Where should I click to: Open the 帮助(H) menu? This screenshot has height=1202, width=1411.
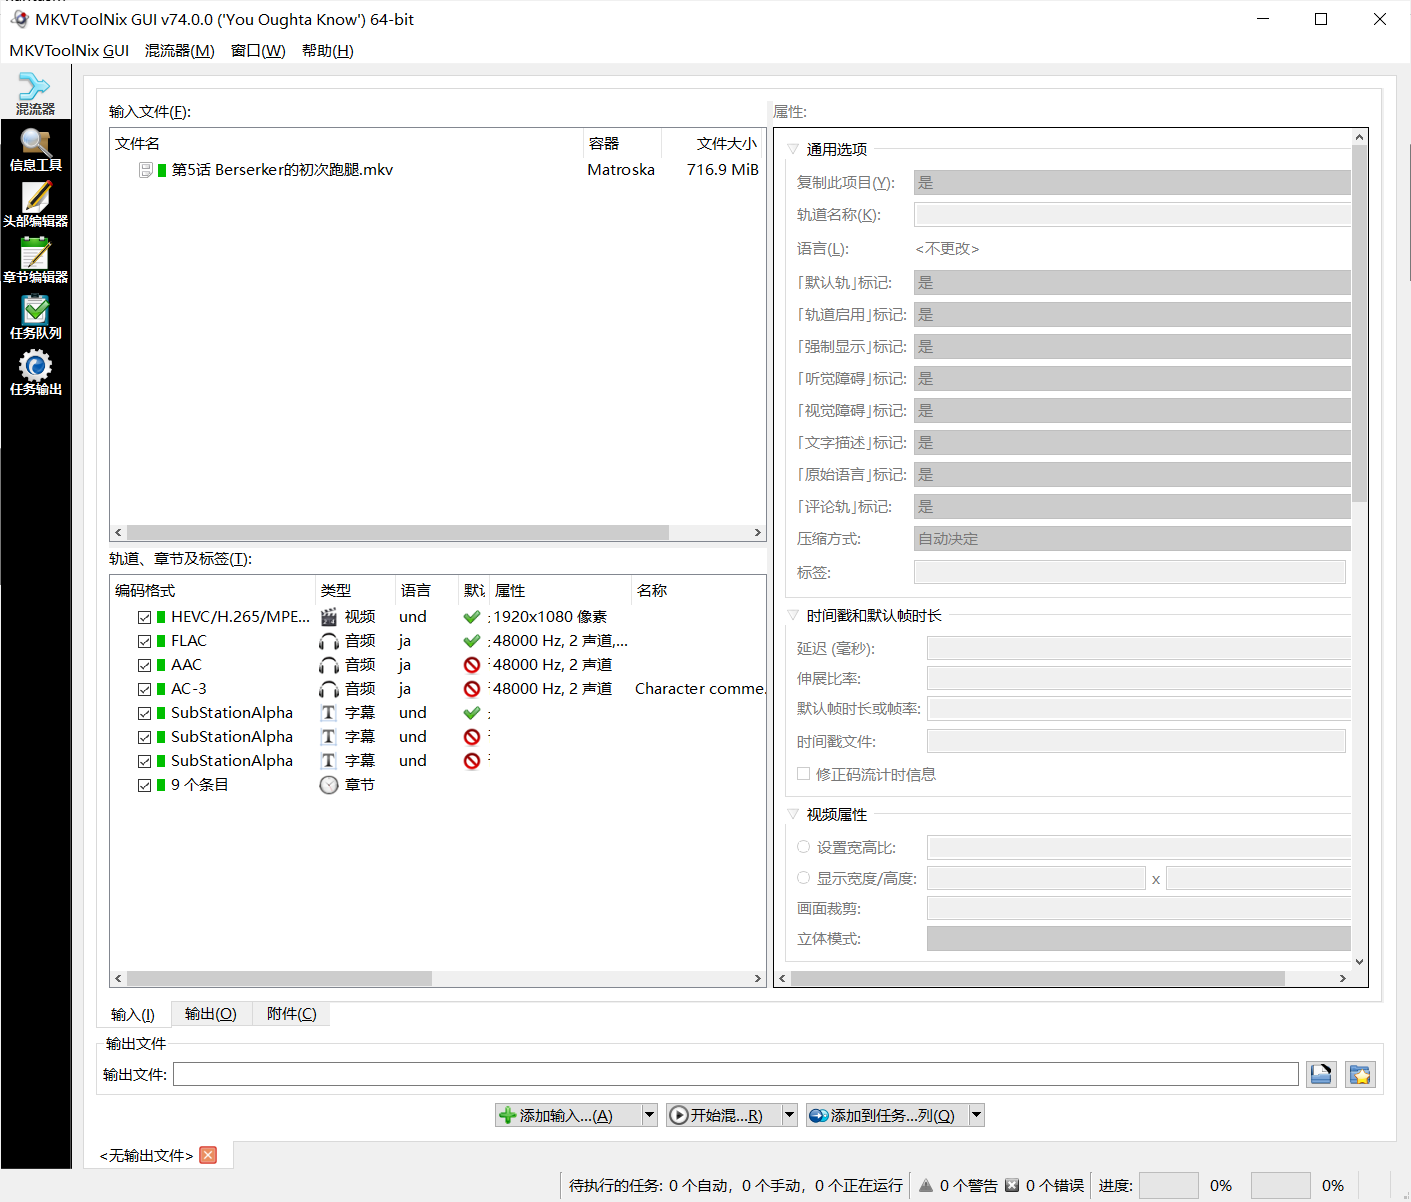point(327,50)
